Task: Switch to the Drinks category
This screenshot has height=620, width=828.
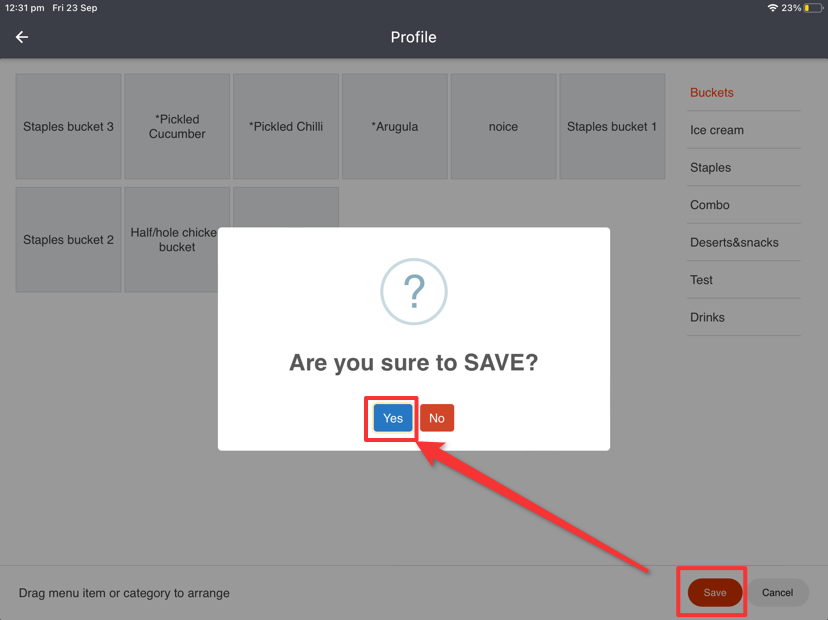Action: (708, 318)
